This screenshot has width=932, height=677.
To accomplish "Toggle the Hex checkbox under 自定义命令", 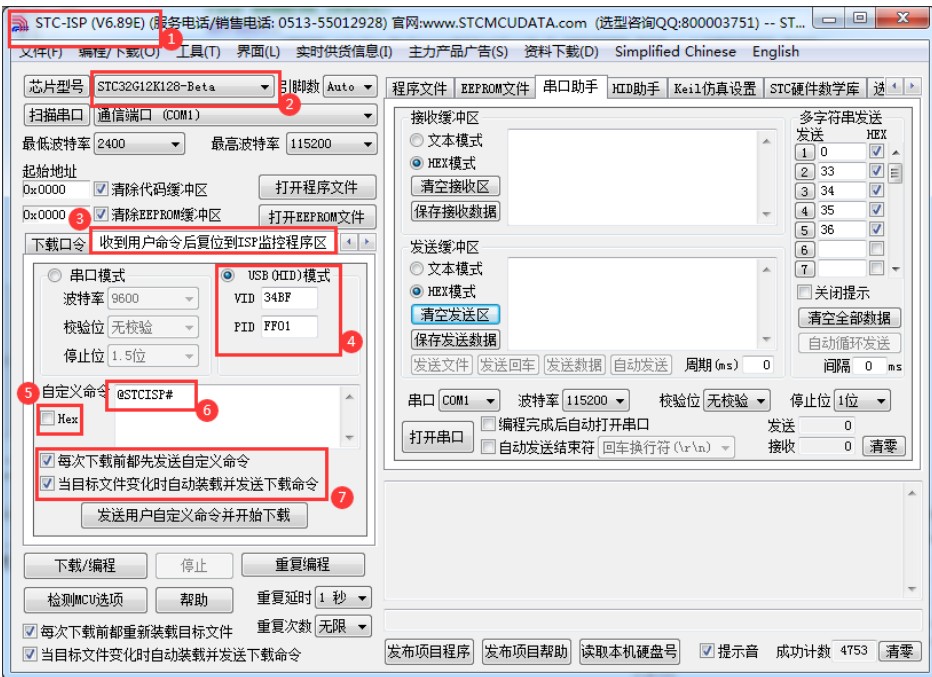I will coord(48,418).
